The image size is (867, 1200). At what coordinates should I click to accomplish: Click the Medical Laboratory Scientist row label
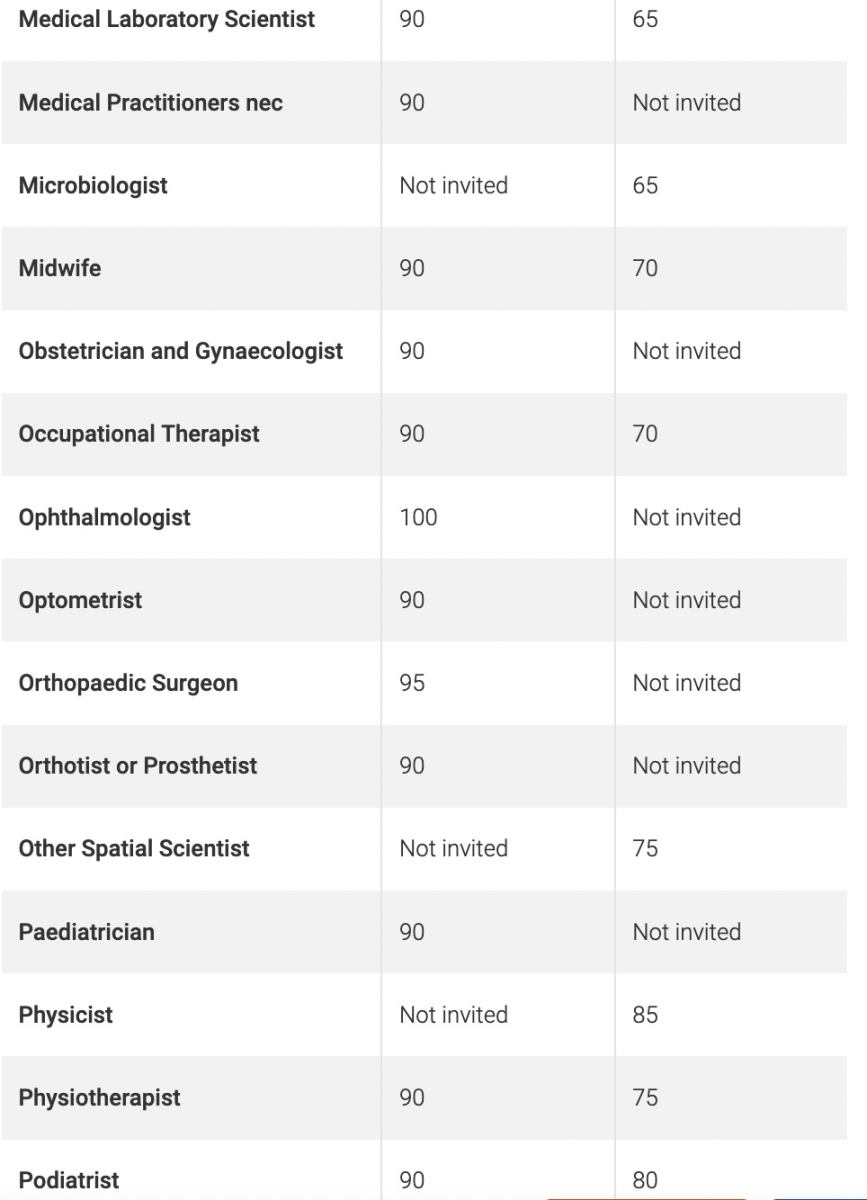pyautogui.click(x=167, y=20)
